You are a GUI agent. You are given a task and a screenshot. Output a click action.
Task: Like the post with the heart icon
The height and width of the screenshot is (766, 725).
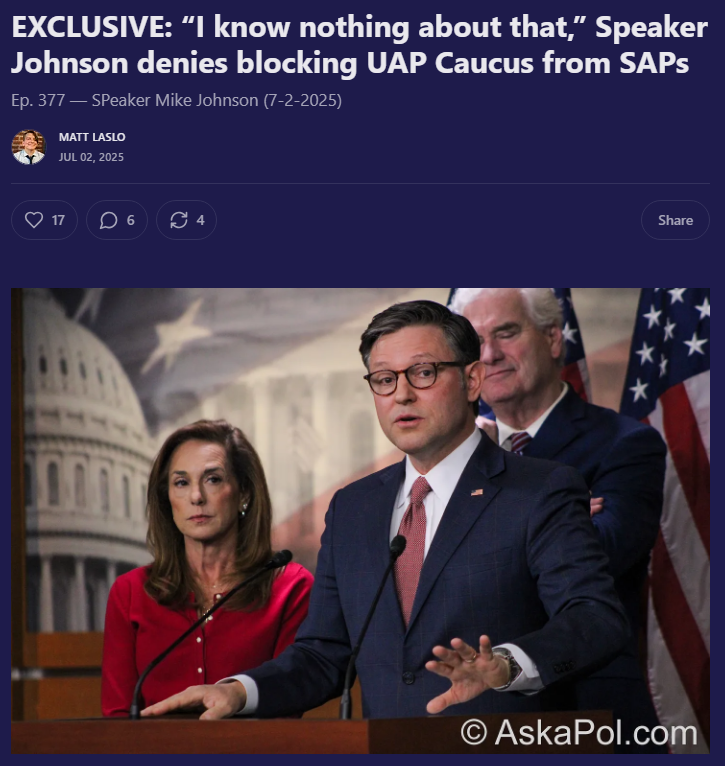(34, 220)
